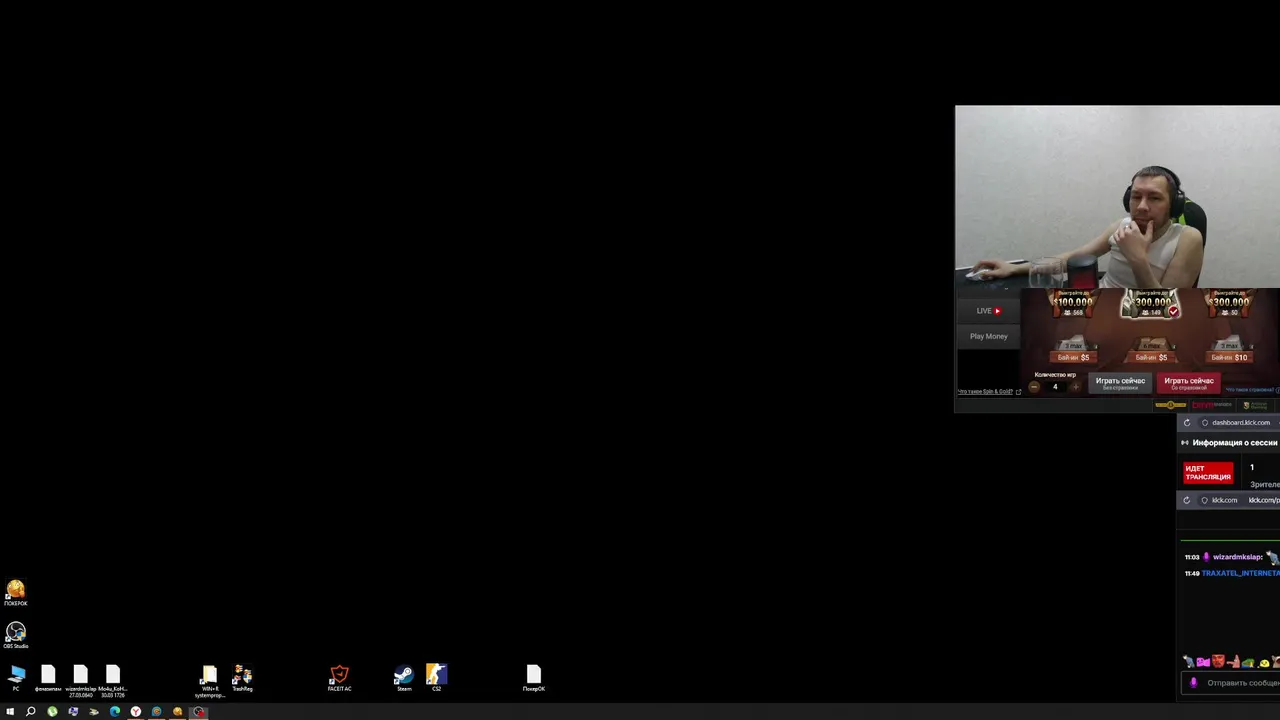
Task: Click LIVE button in poker lobby
Action: click(988, 311)
